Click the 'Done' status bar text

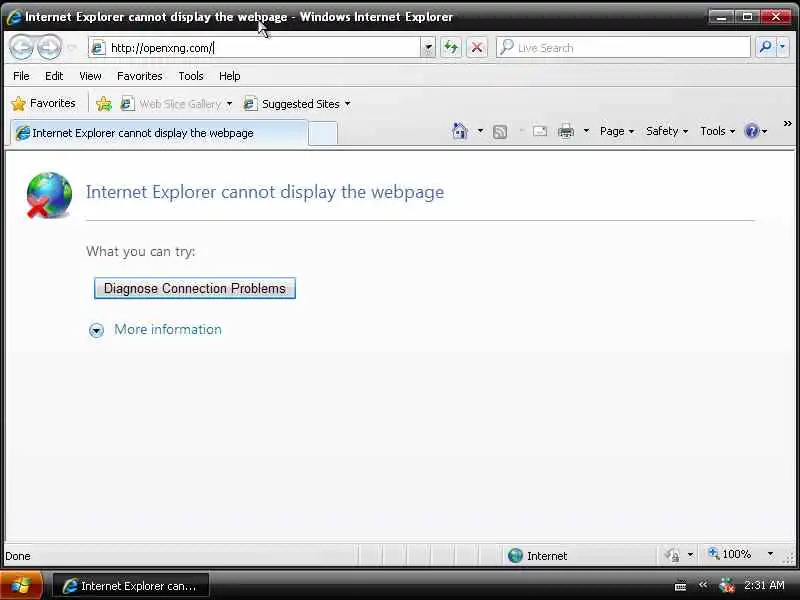click(x=18, y=556)
